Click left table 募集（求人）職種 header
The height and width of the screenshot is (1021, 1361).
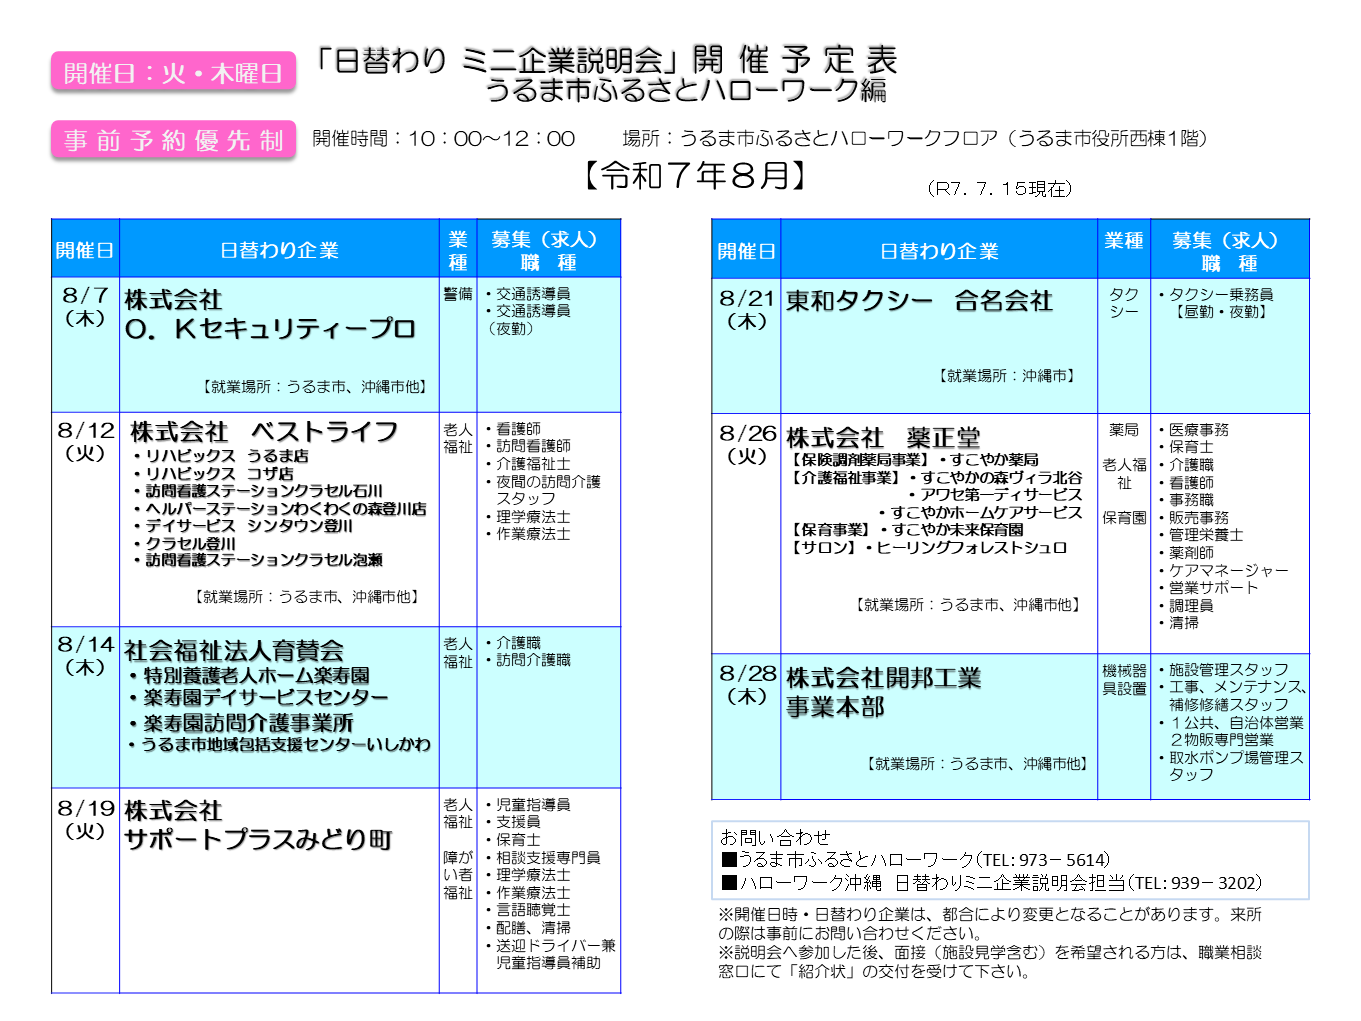pyautogui.click(x=548, y=250)
